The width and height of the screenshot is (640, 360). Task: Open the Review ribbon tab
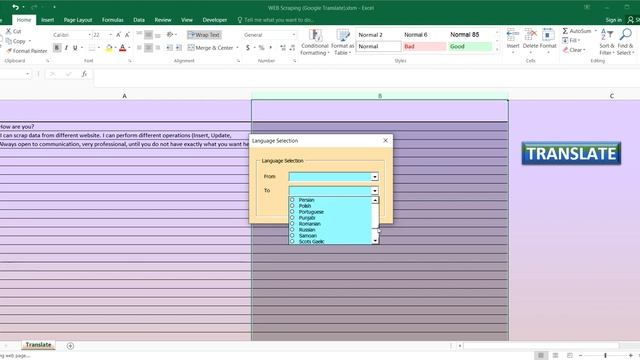click(163, 20)
